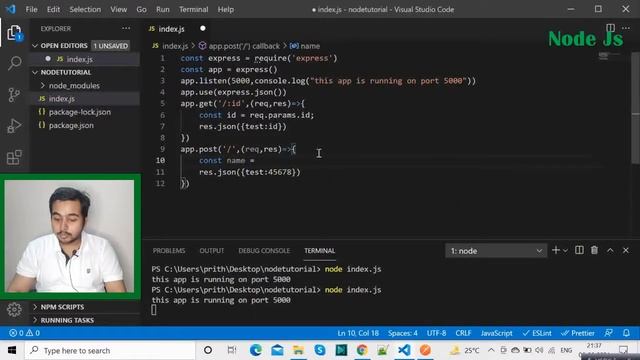640x360 pixels.
Task: Open Mail app from taskbar
Action: tap(277, 350)
